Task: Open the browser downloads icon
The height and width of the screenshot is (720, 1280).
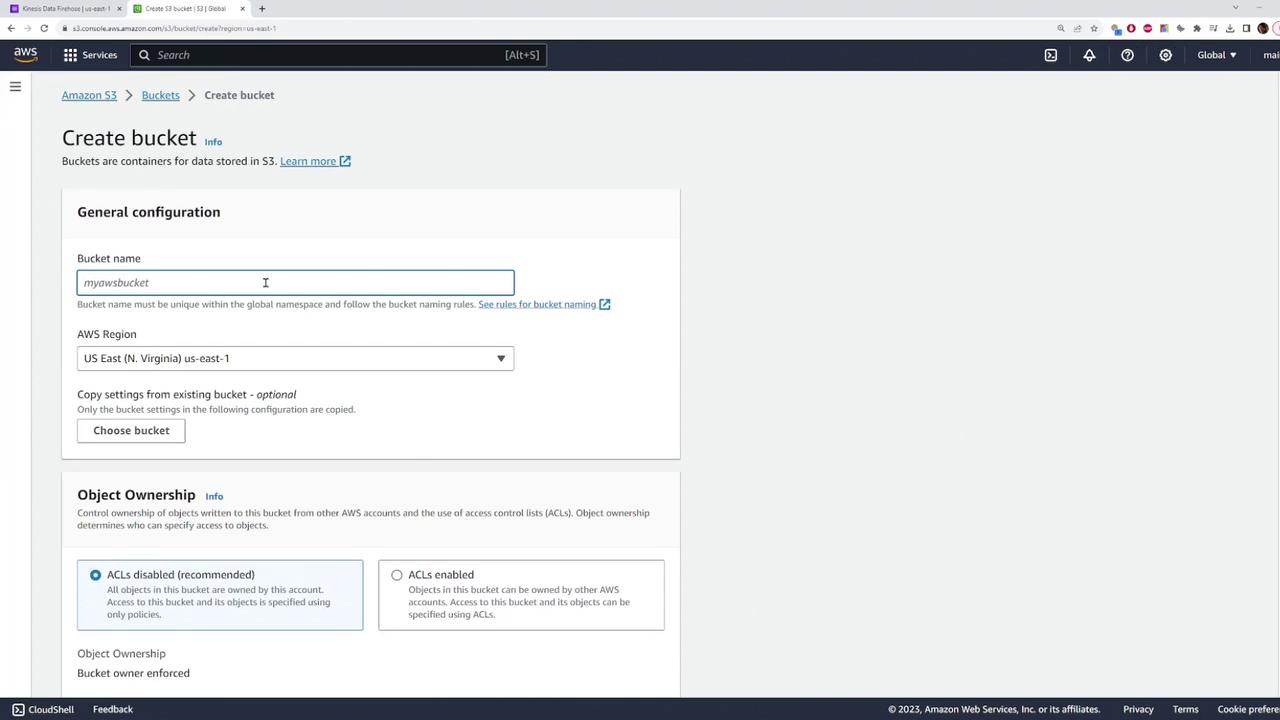Action: [1230, 28]
